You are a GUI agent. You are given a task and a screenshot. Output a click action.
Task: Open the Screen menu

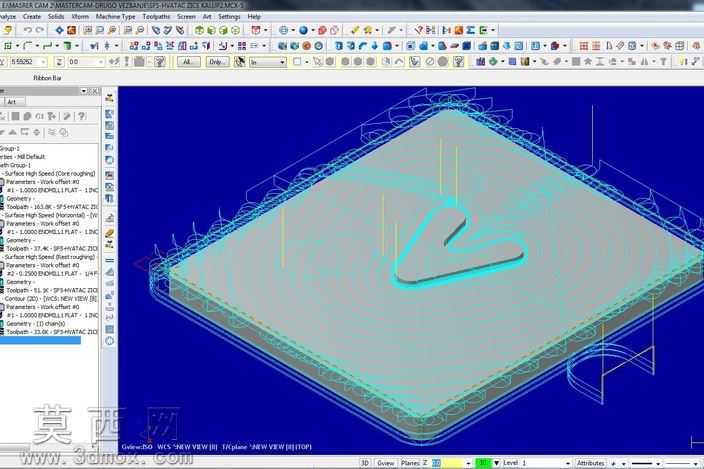point(186,17)
